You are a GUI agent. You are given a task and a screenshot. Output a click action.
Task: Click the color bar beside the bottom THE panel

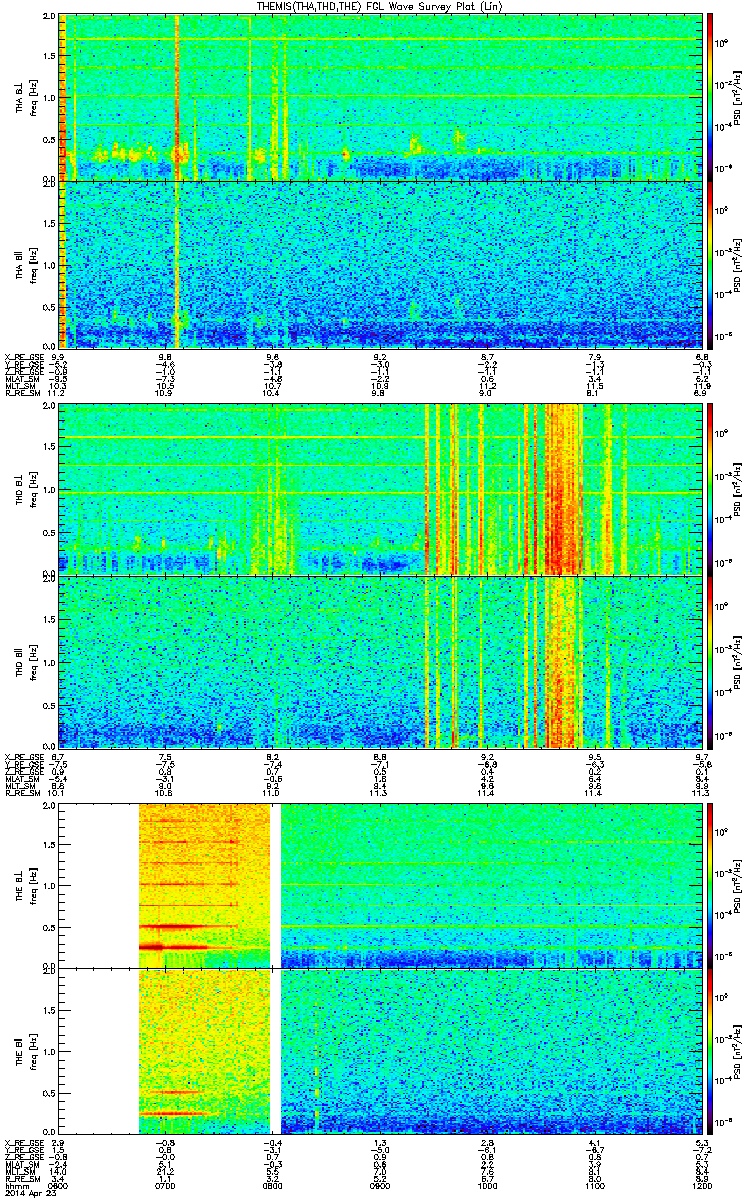pyautogui.click(x=711, y=1050)
